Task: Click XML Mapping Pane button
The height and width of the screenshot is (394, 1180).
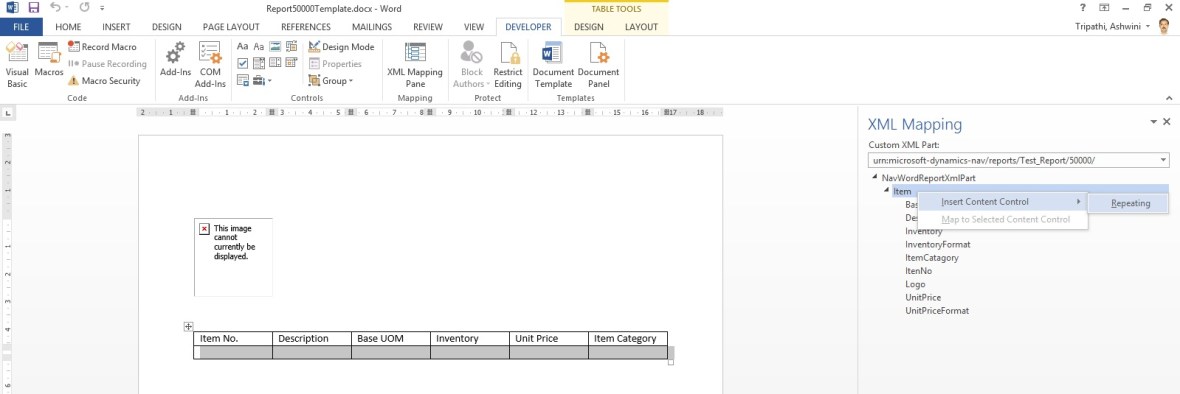Action: (x=415, y=65)
